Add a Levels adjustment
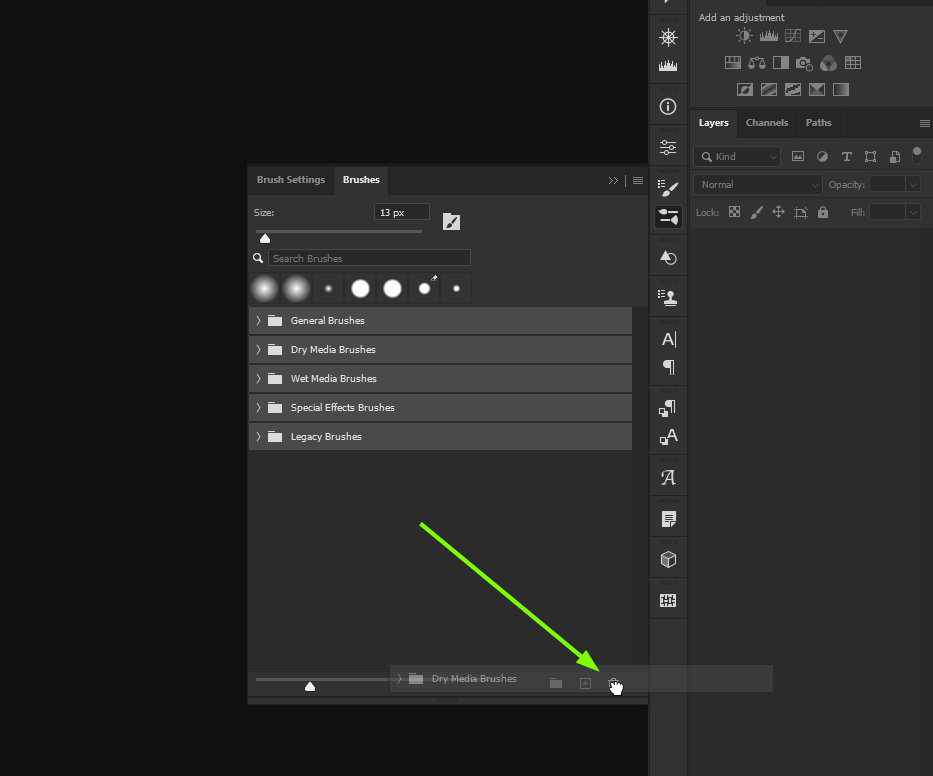The image size is (933, 776). pyautogui.click(x=768, y=35)
